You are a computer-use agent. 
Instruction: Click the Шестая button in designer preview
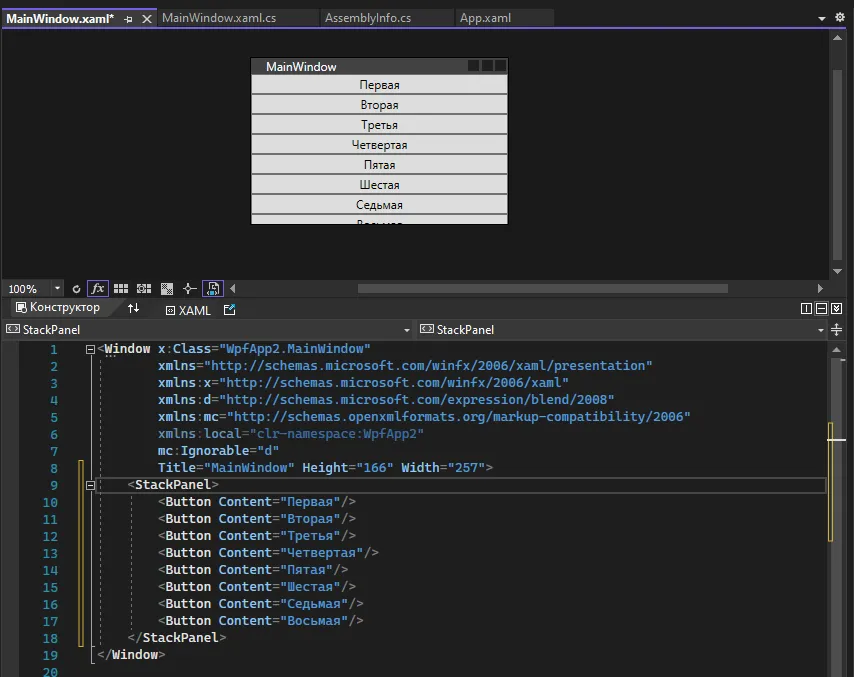pyautogui.click(x=379, y=185)
